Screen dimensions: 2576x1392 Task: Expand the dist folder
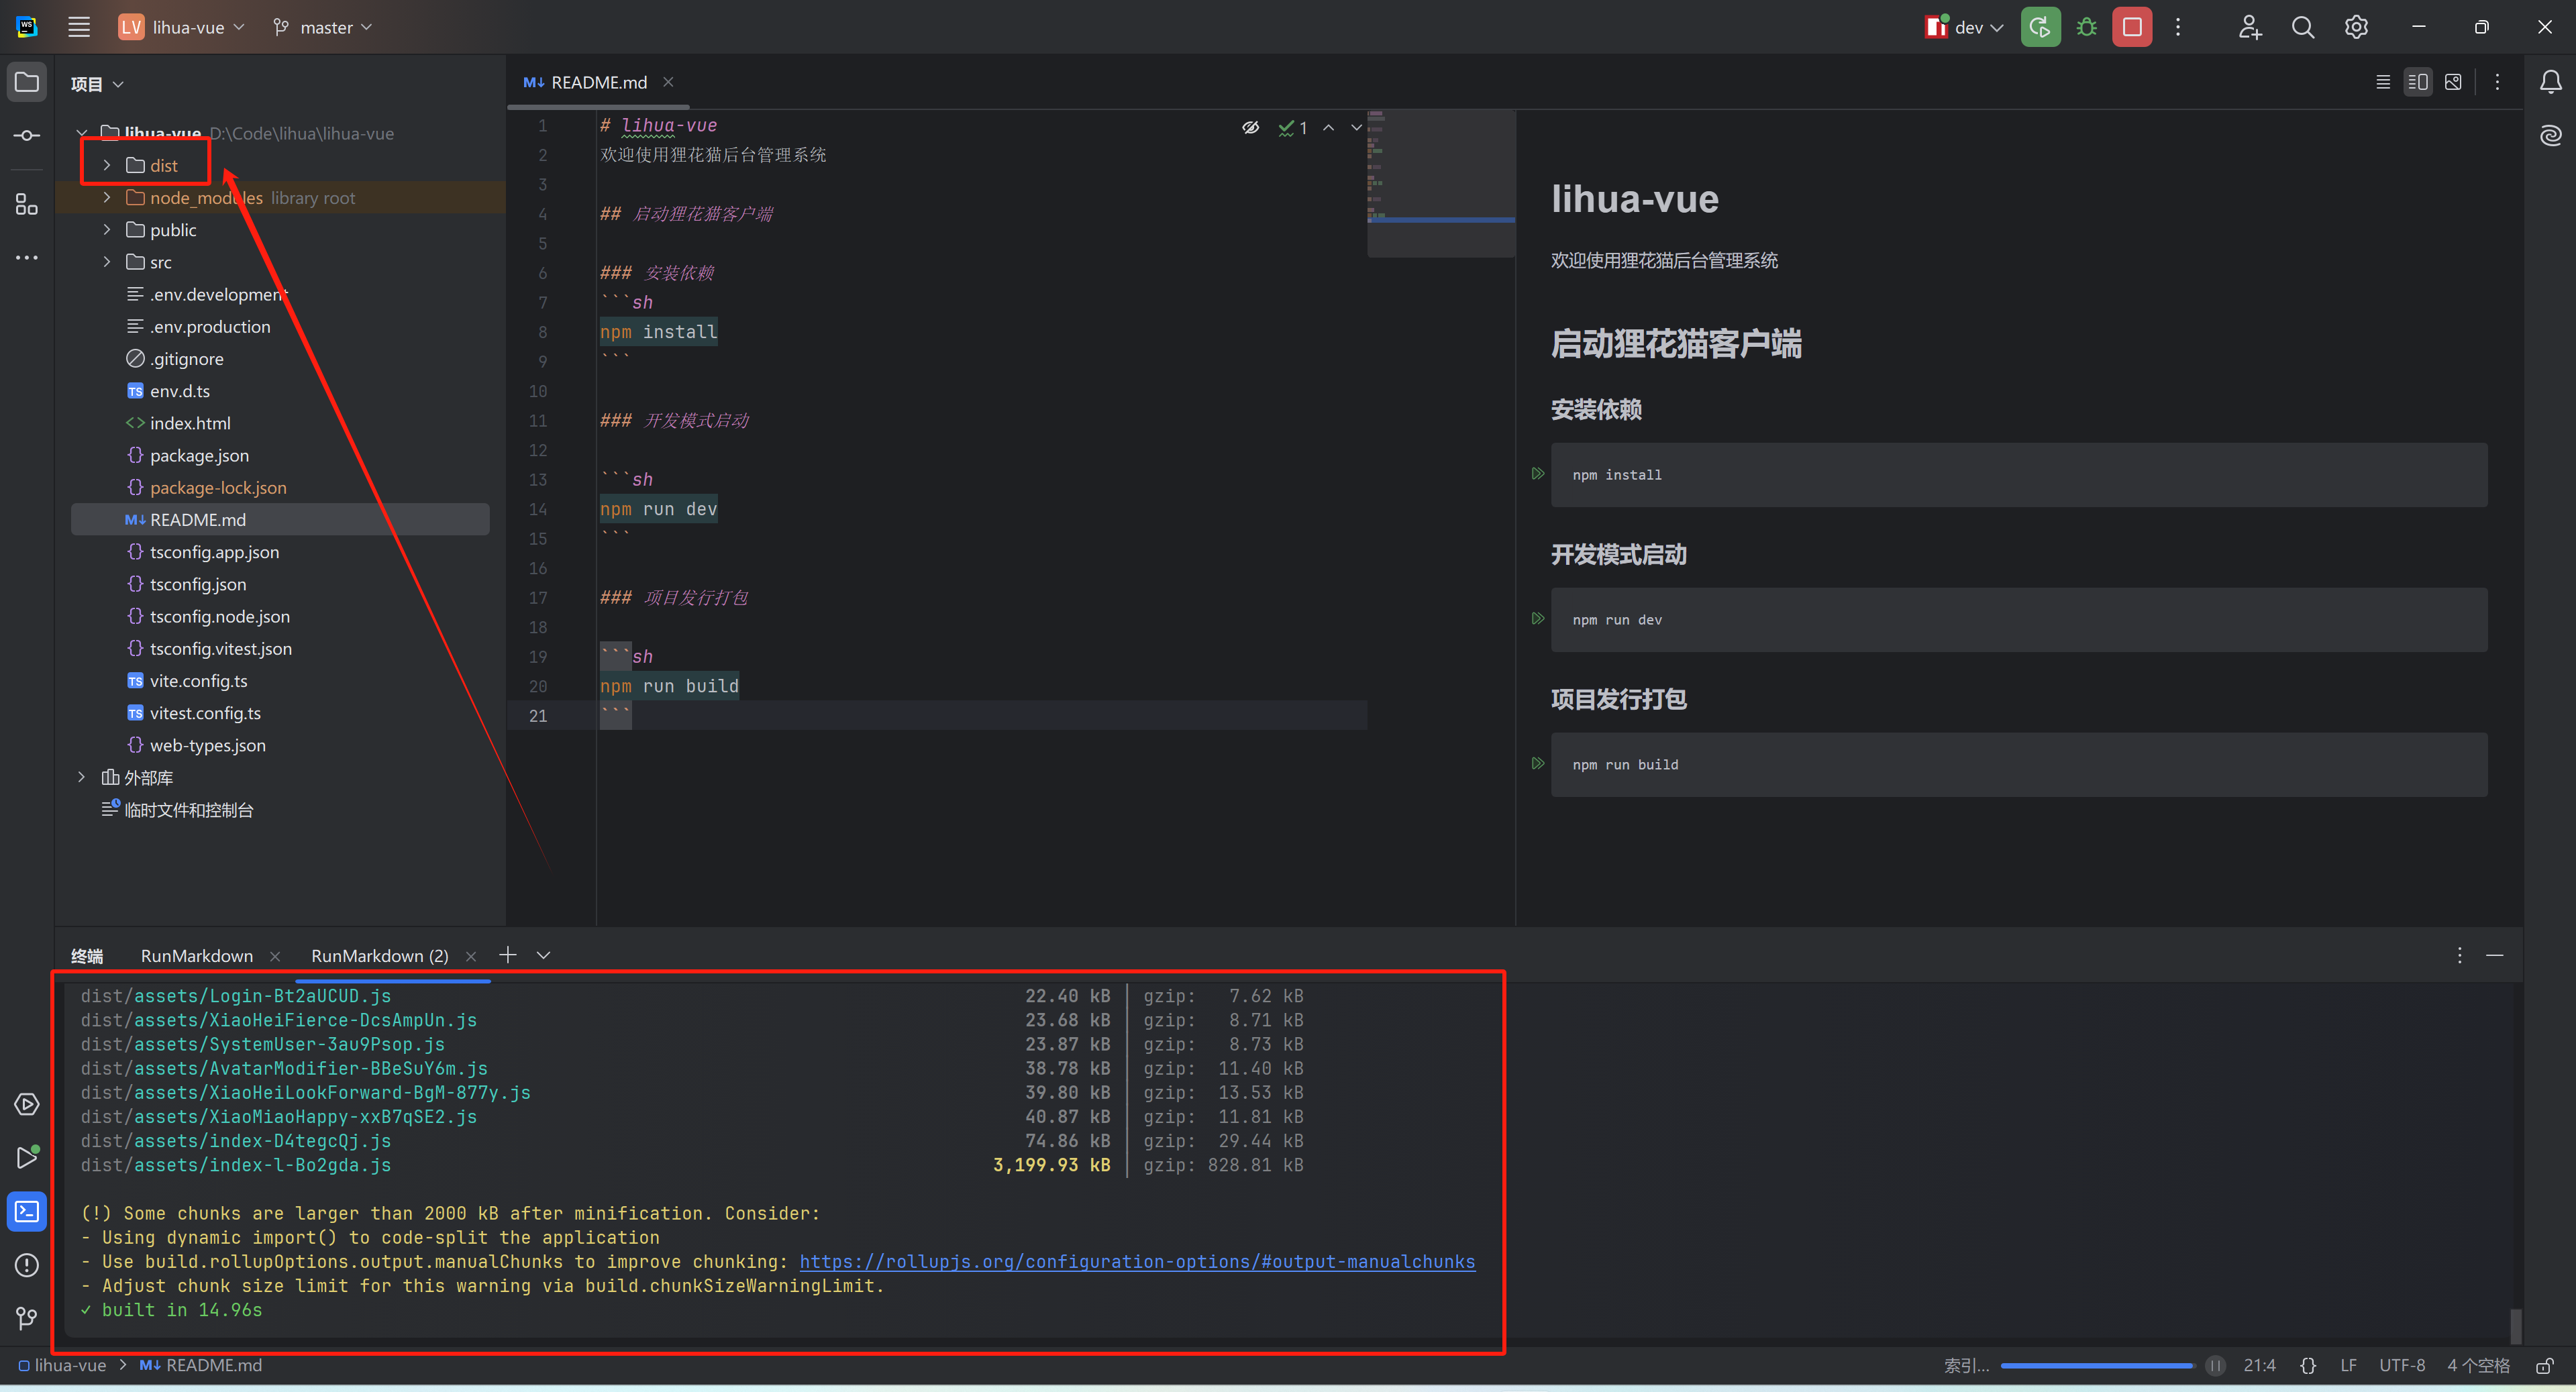(x=107, y=165)
